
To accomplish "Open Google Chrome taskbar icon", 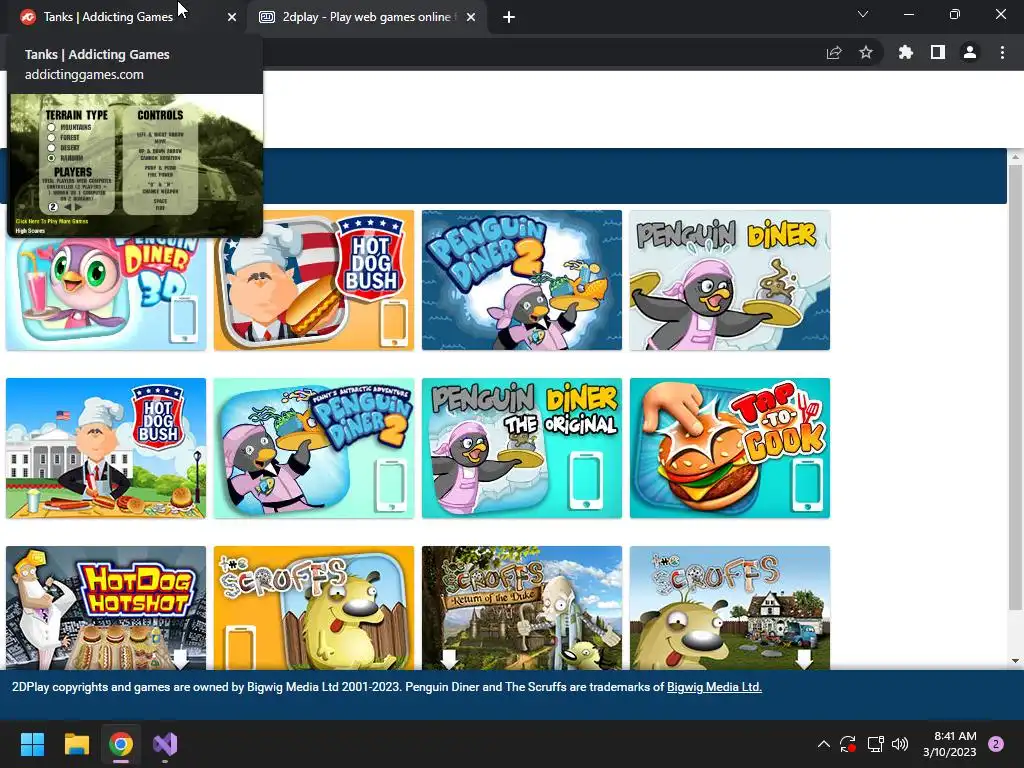I will (121, 744).
